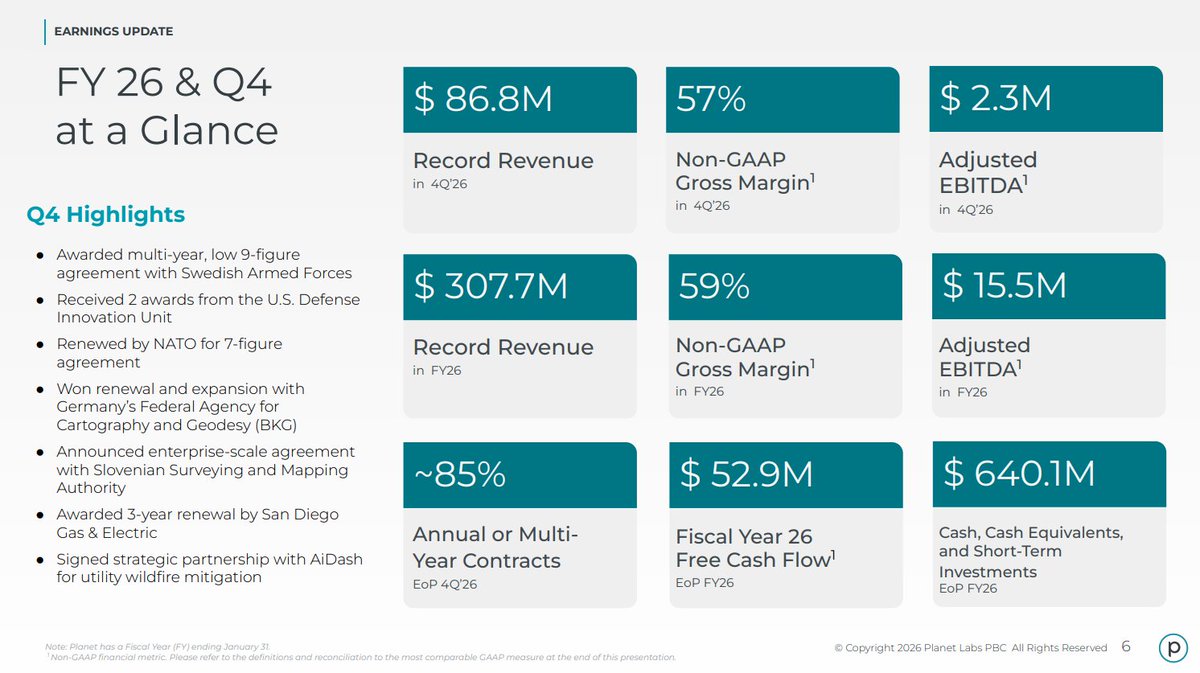Click 'Fiscal Year 26 Free Cash Flow' label

(756, 548)
